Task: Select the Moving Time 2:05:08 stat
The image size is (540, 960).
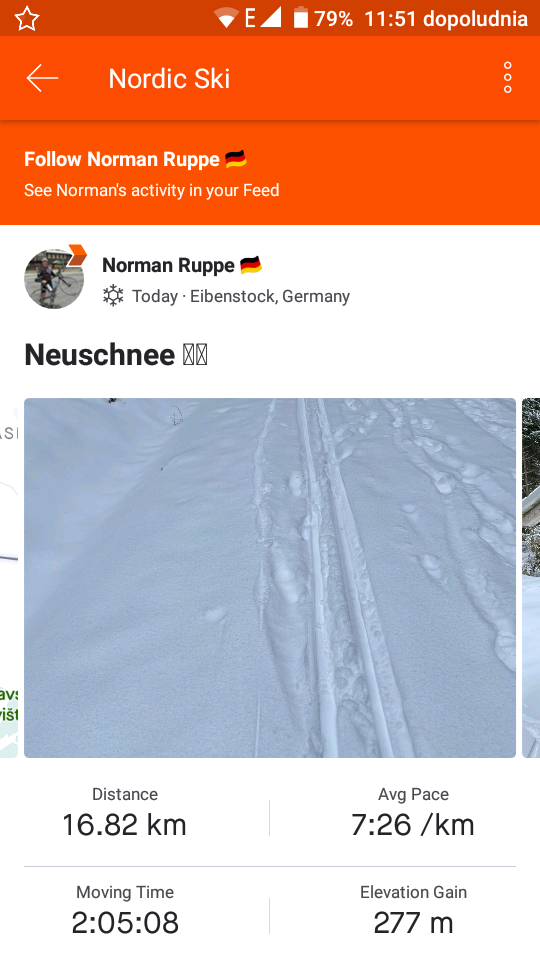Action: (125, 911)
